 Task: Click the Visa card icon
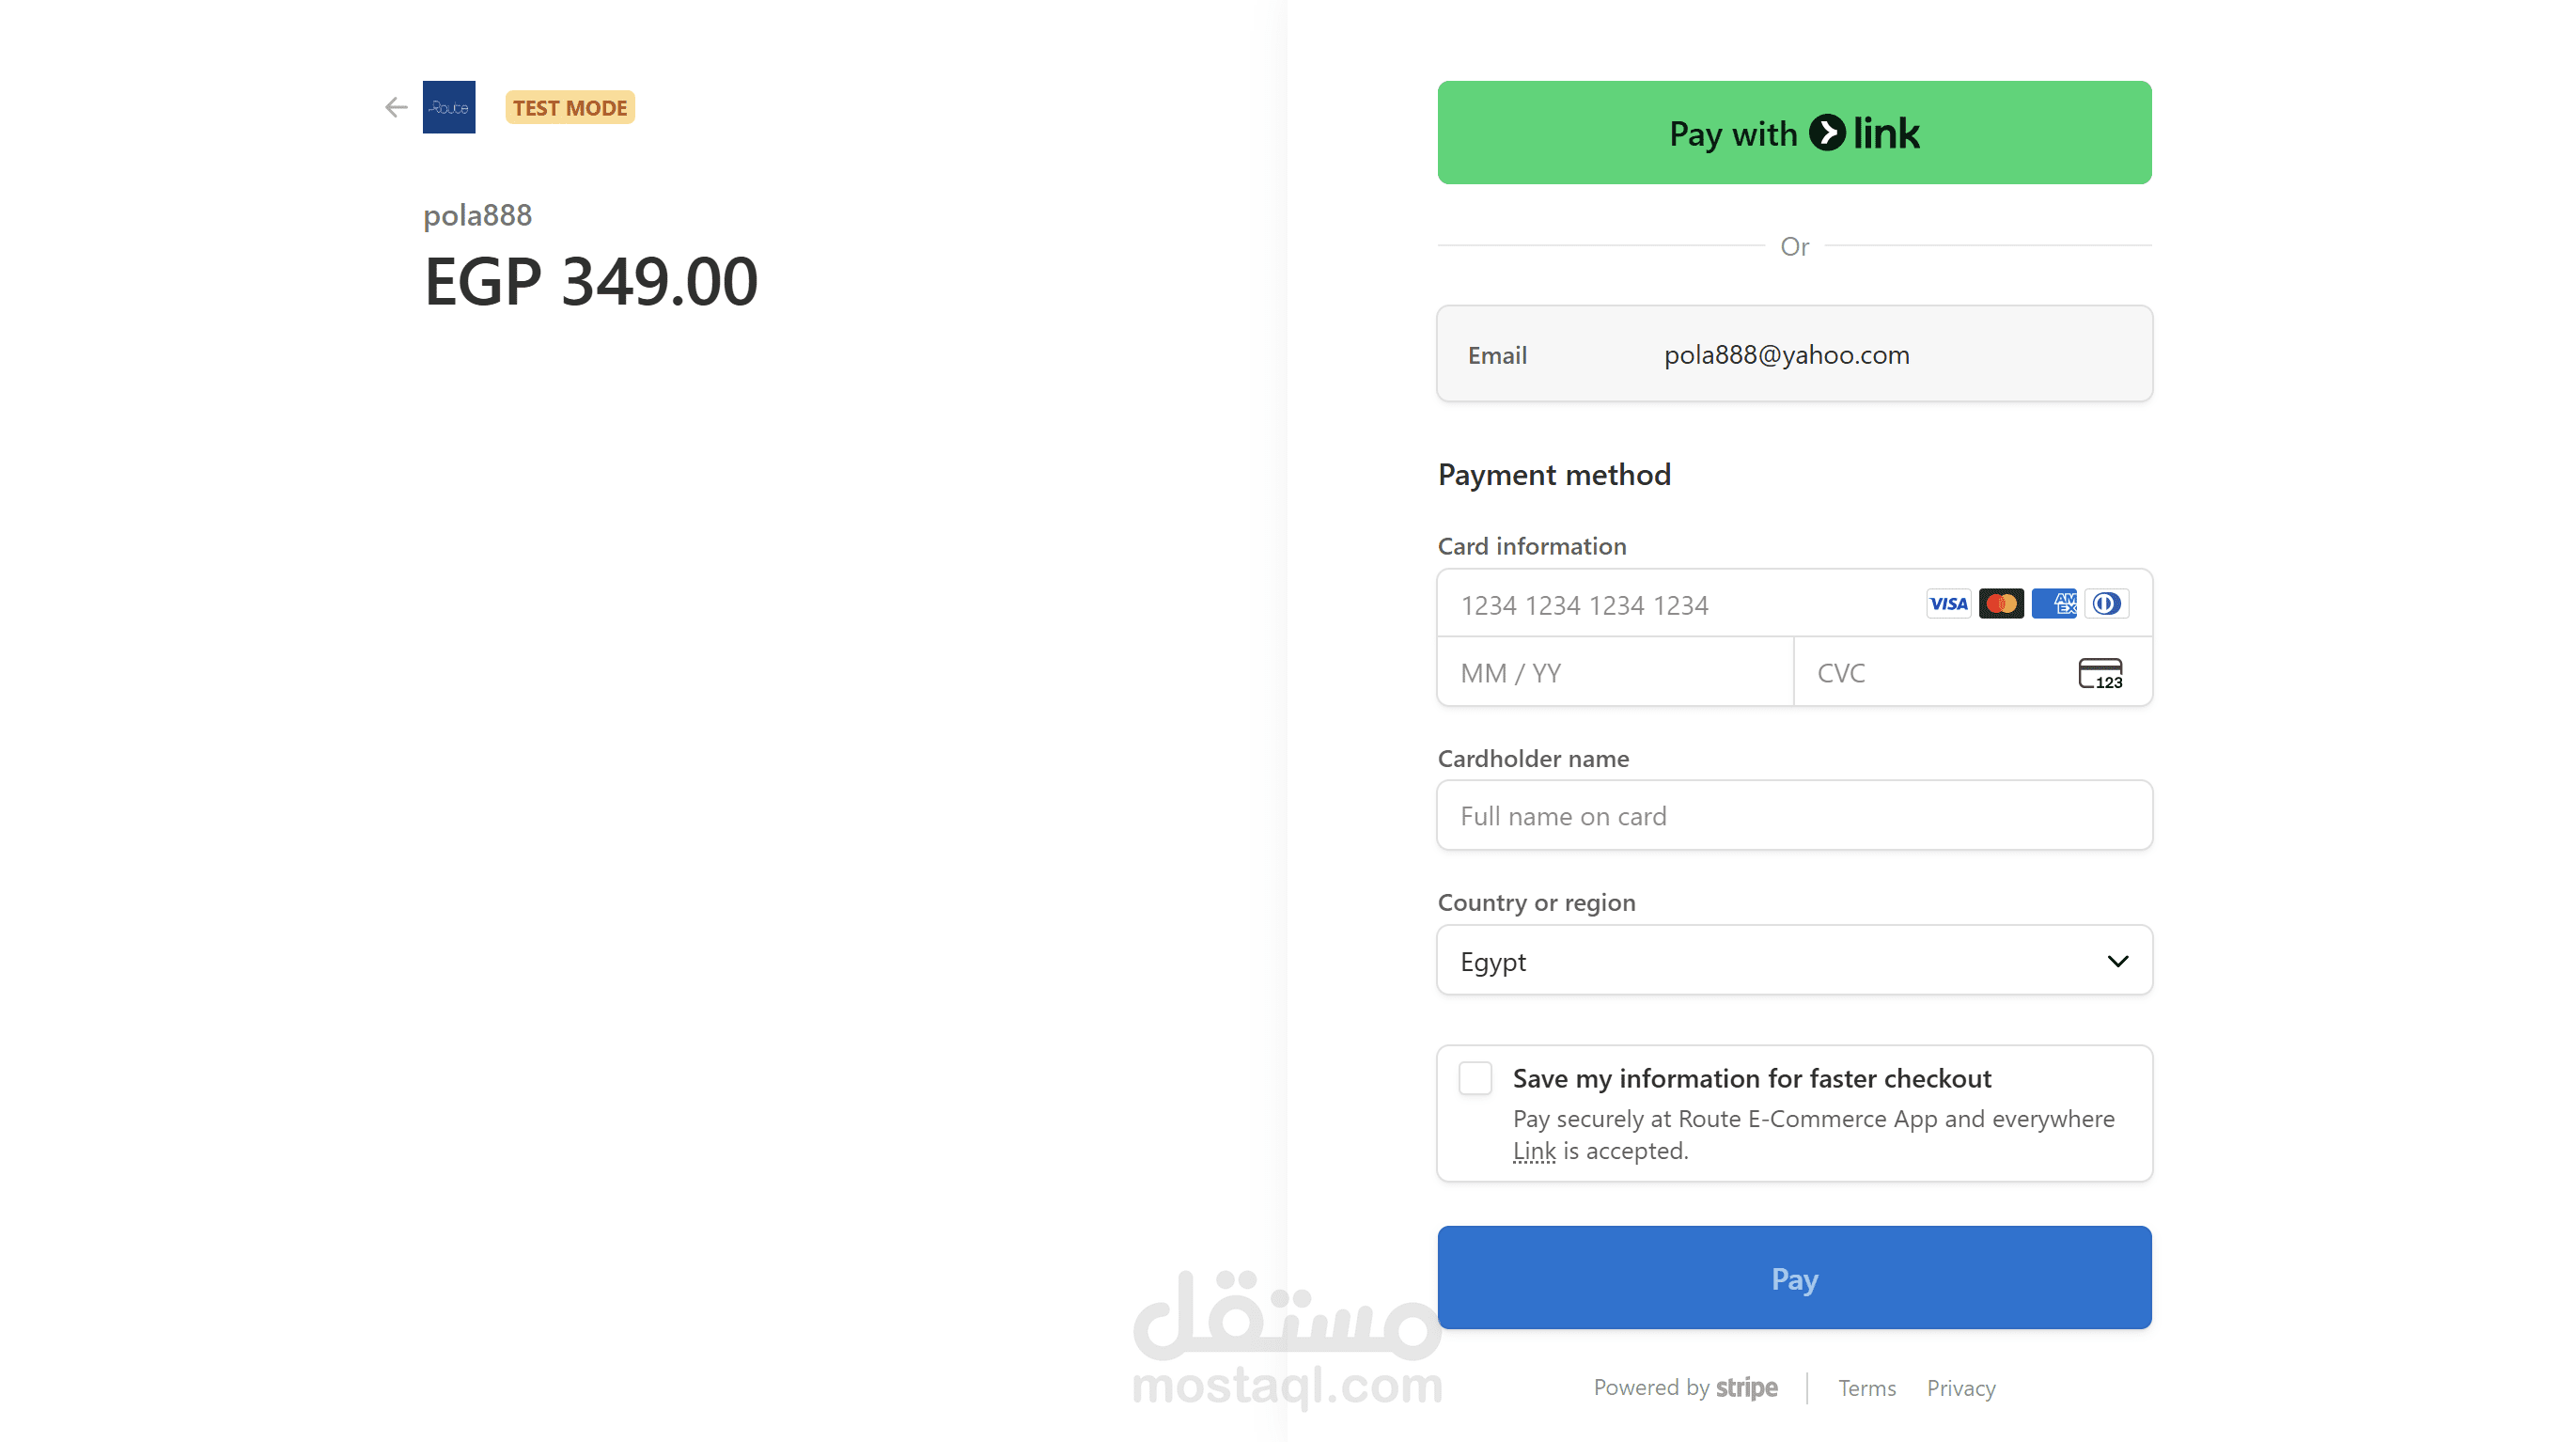(1948, 604)
